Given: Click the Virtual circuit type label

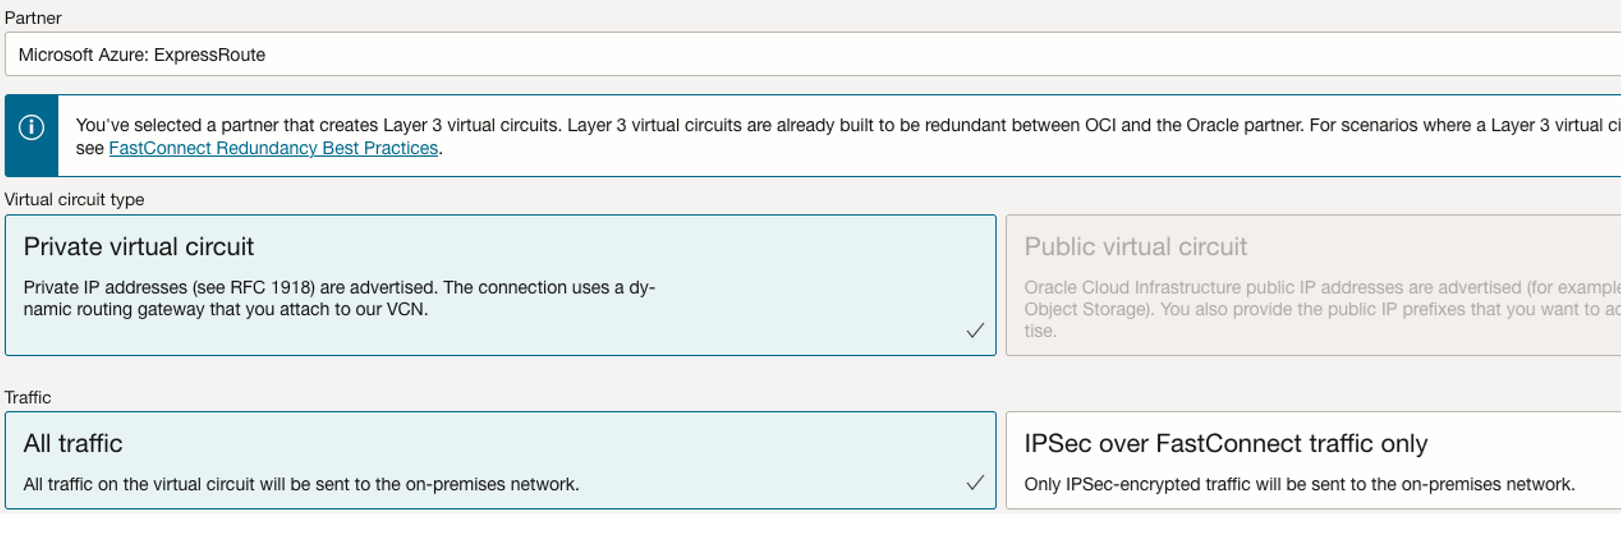Looking at the screenshot, I should point(74,199).
